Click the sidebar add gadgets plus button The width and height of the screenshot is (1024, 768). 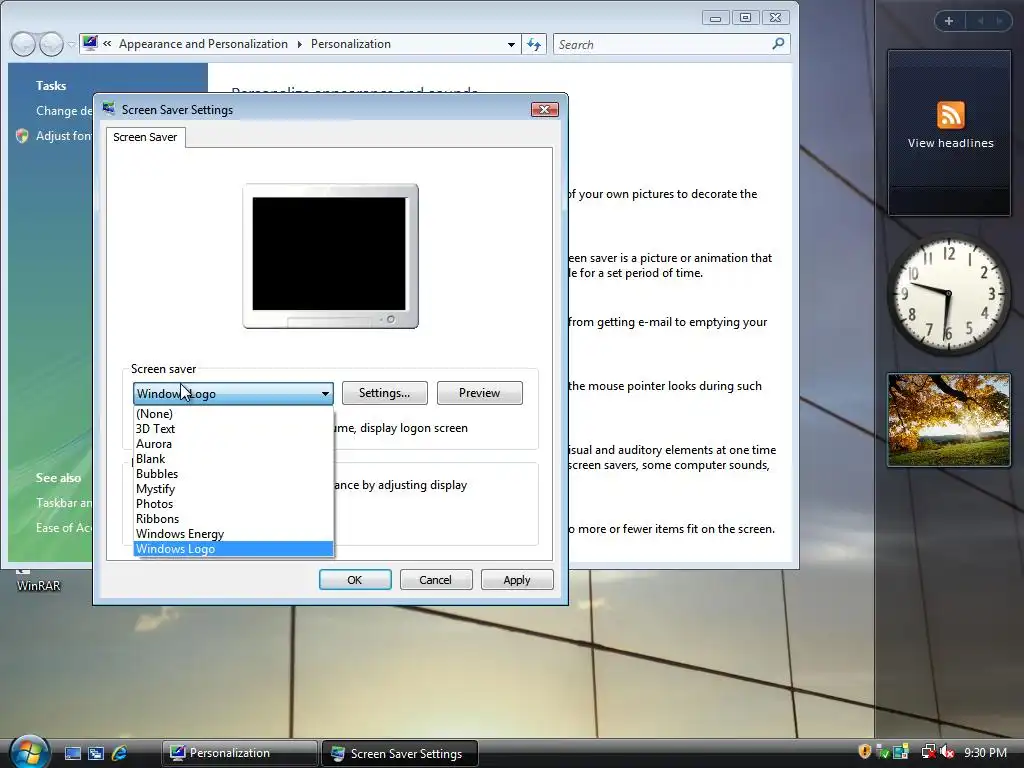pyautogui.click(x=949, y=21)
